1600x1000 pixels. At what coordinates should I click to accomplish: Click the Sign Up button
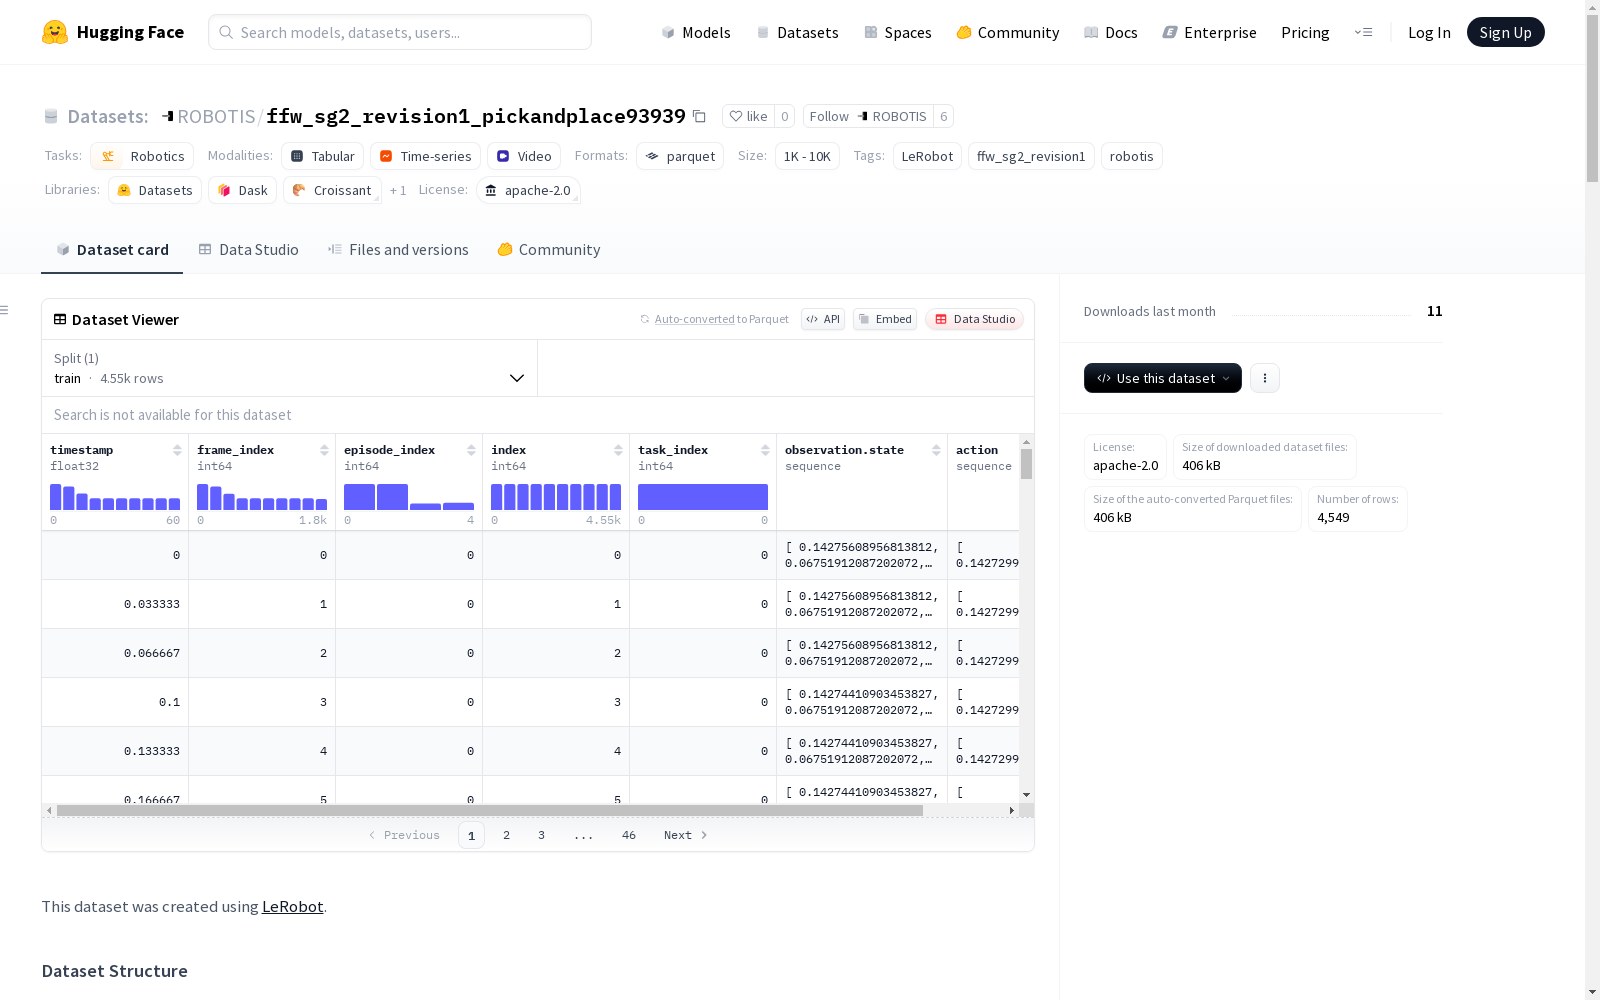[1505, 32]
